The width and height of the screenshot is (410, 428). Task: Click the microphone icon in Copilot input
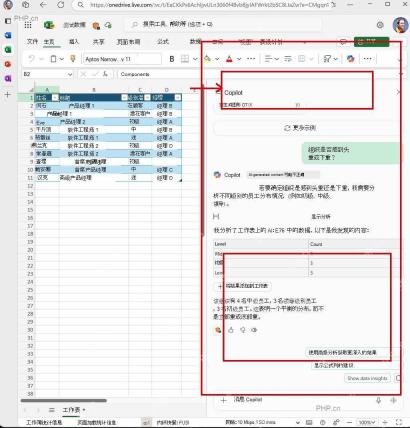tap(379, 400)
